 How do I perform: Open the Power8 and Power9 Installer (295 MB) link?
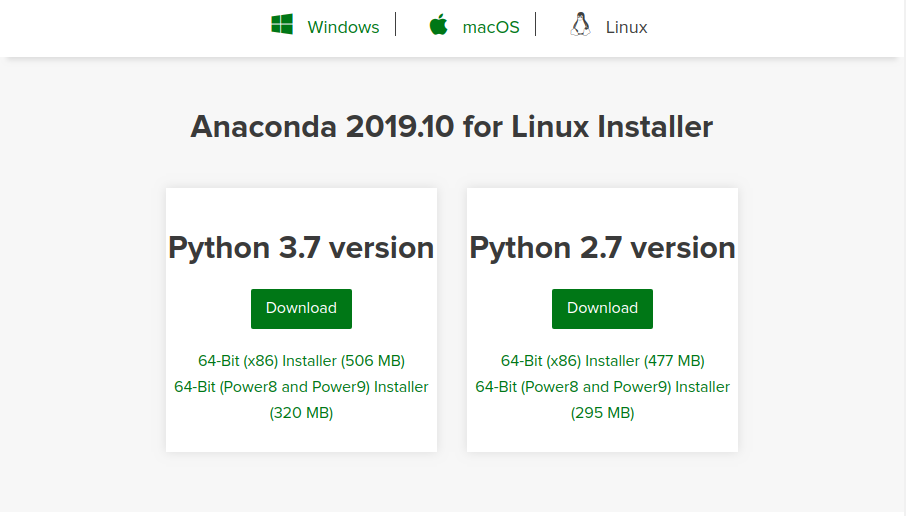click(x=602, y=400)
